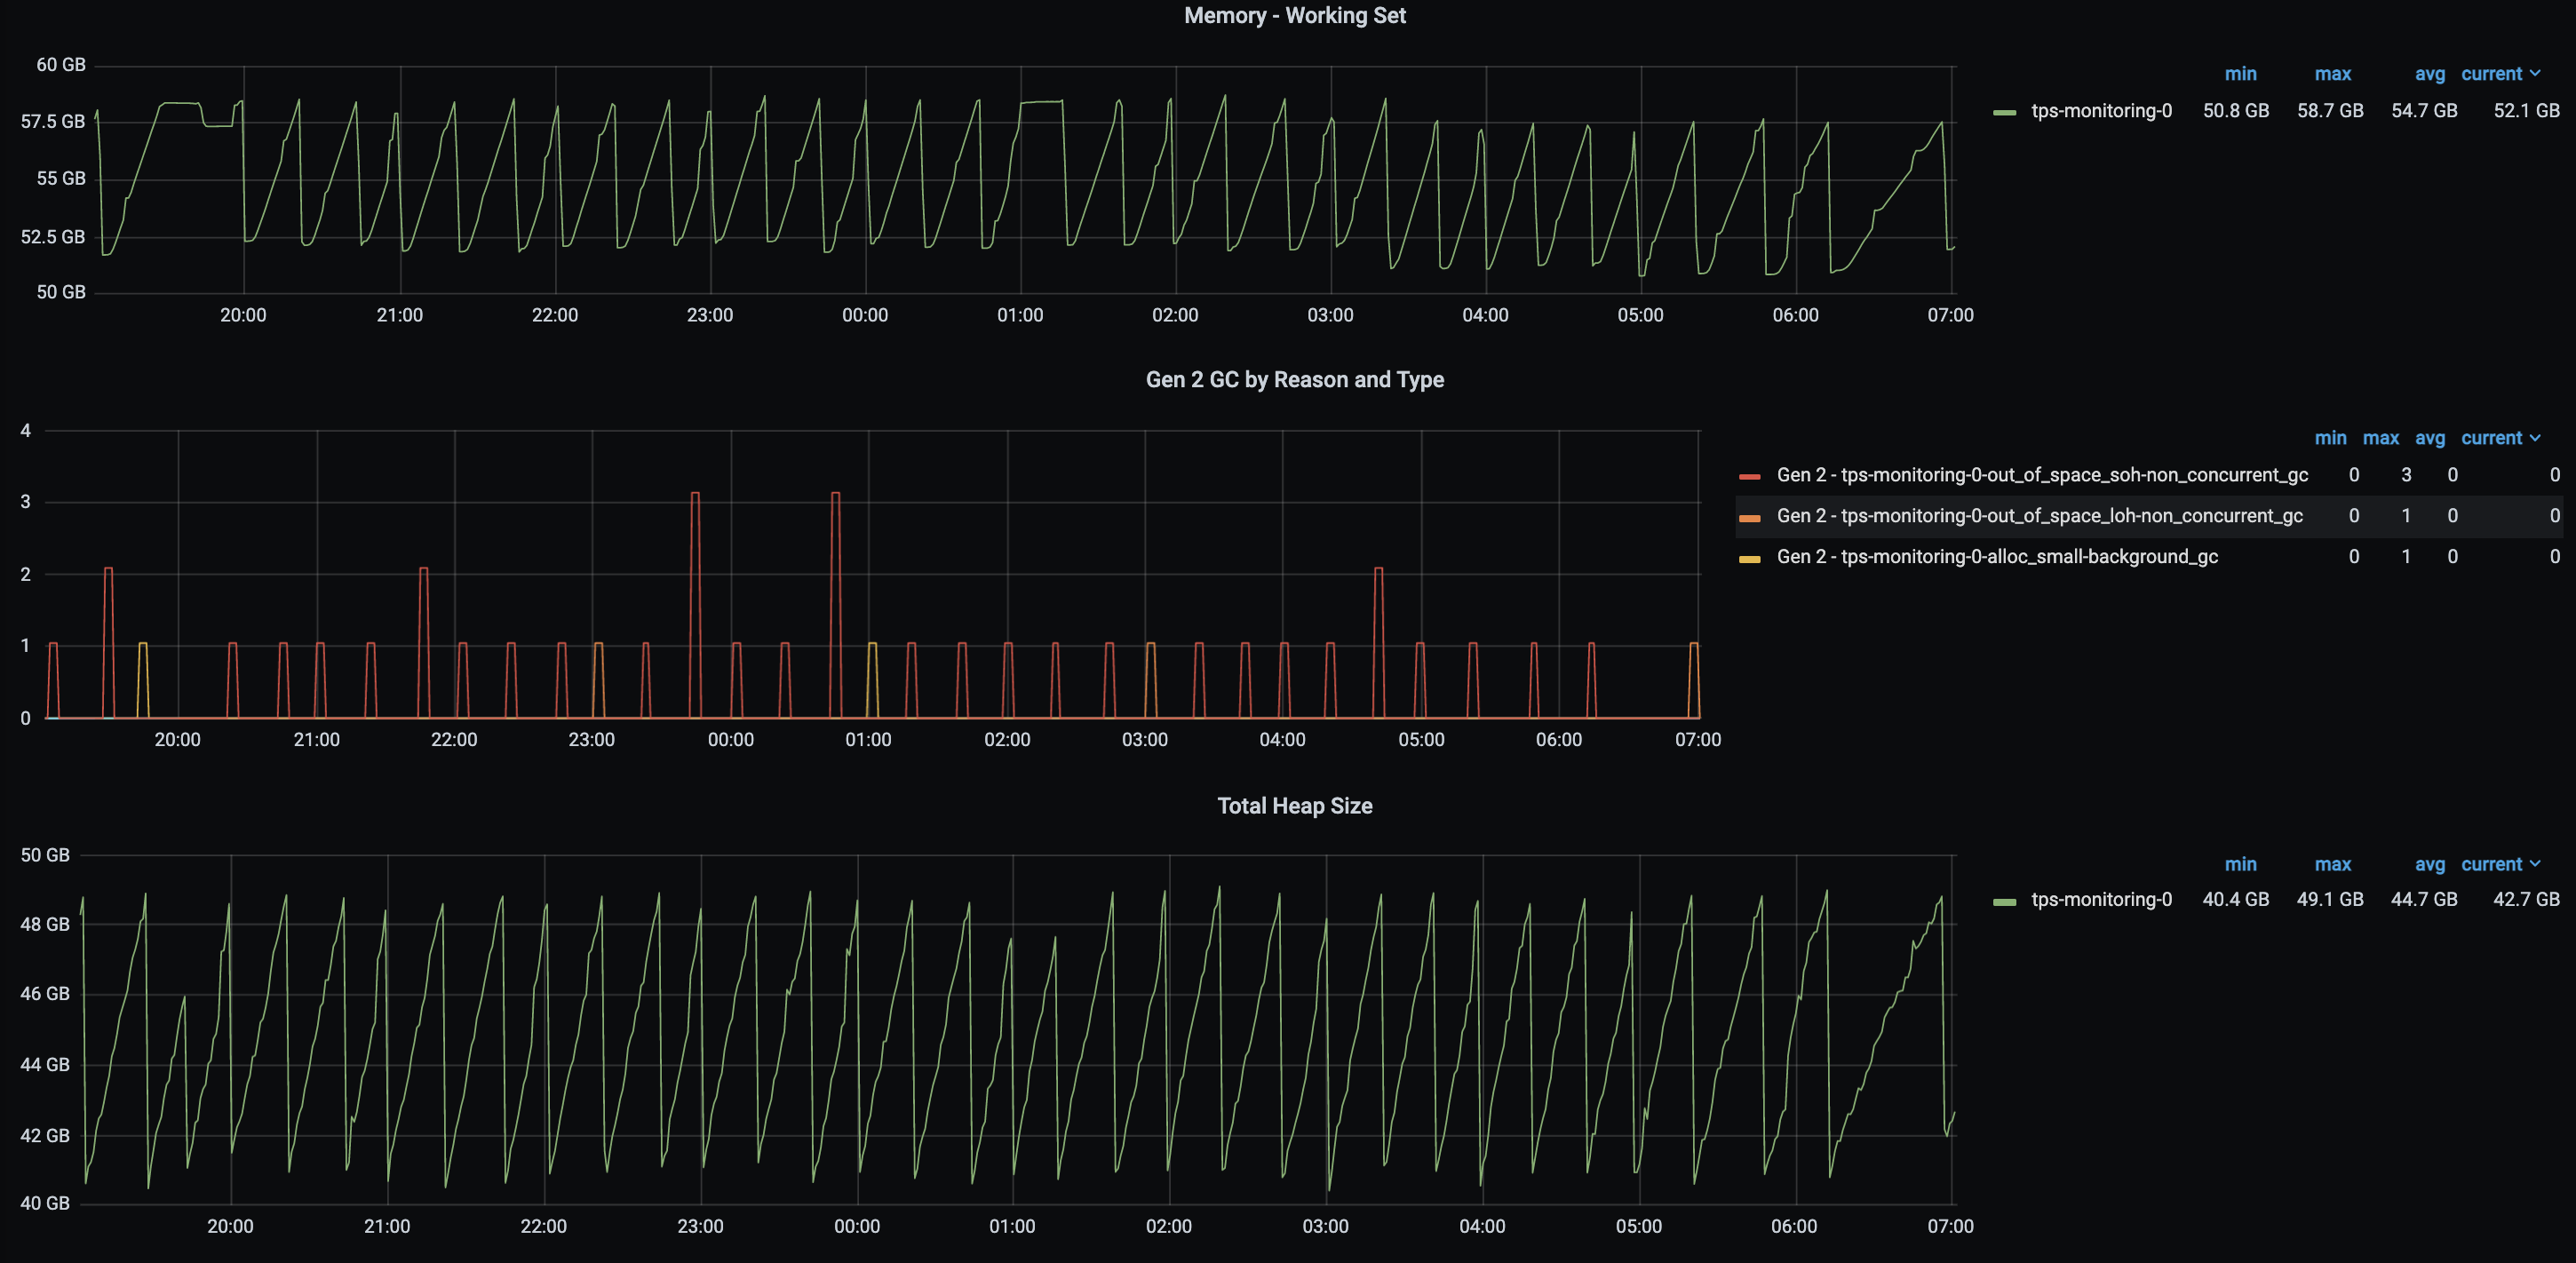This screenshot has width=2576, height=1263.
Task: Select tps-monitoring-0 series in Memory Working Set legend
Action: tap(2101, 111)
